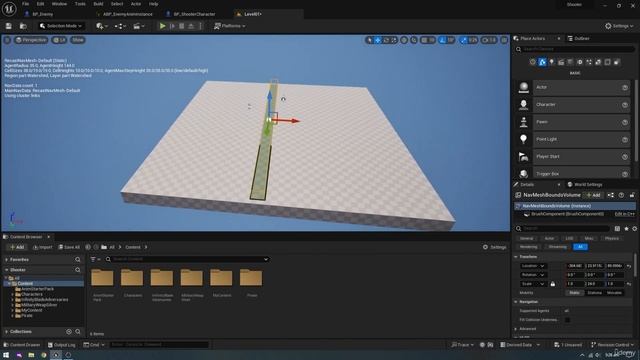
Task: Click the Search Classes field in Place Actors
Action: [575, 49]
